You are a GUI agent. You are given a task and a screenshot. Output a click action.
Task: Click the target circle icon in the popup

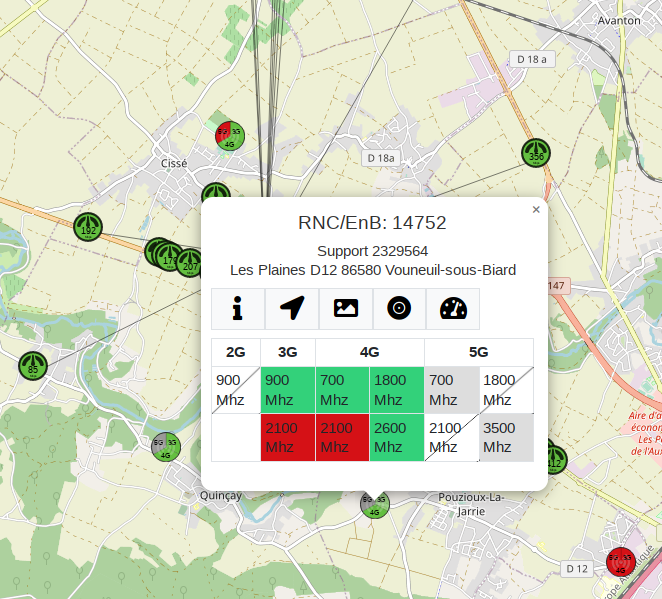[399, 309]
